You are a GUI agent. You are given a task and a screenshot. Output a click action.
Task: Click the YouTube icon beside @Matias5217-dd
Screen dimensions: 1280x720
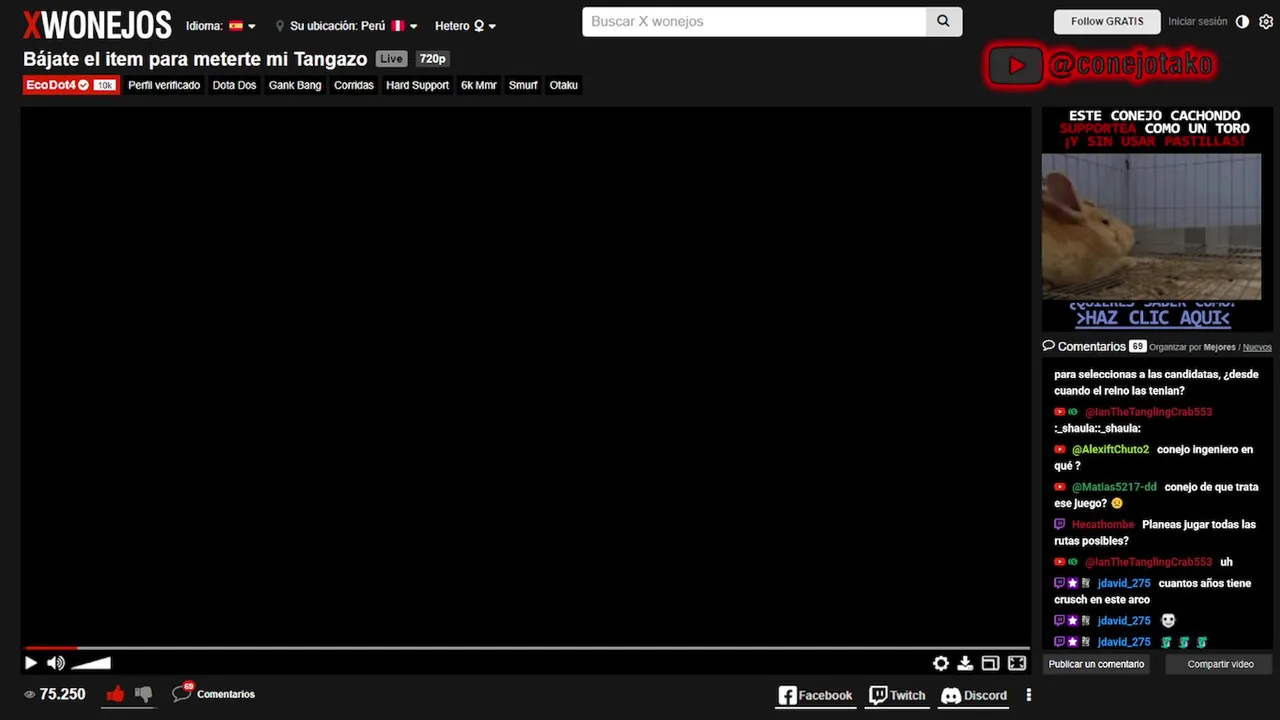click(1060, 487)
